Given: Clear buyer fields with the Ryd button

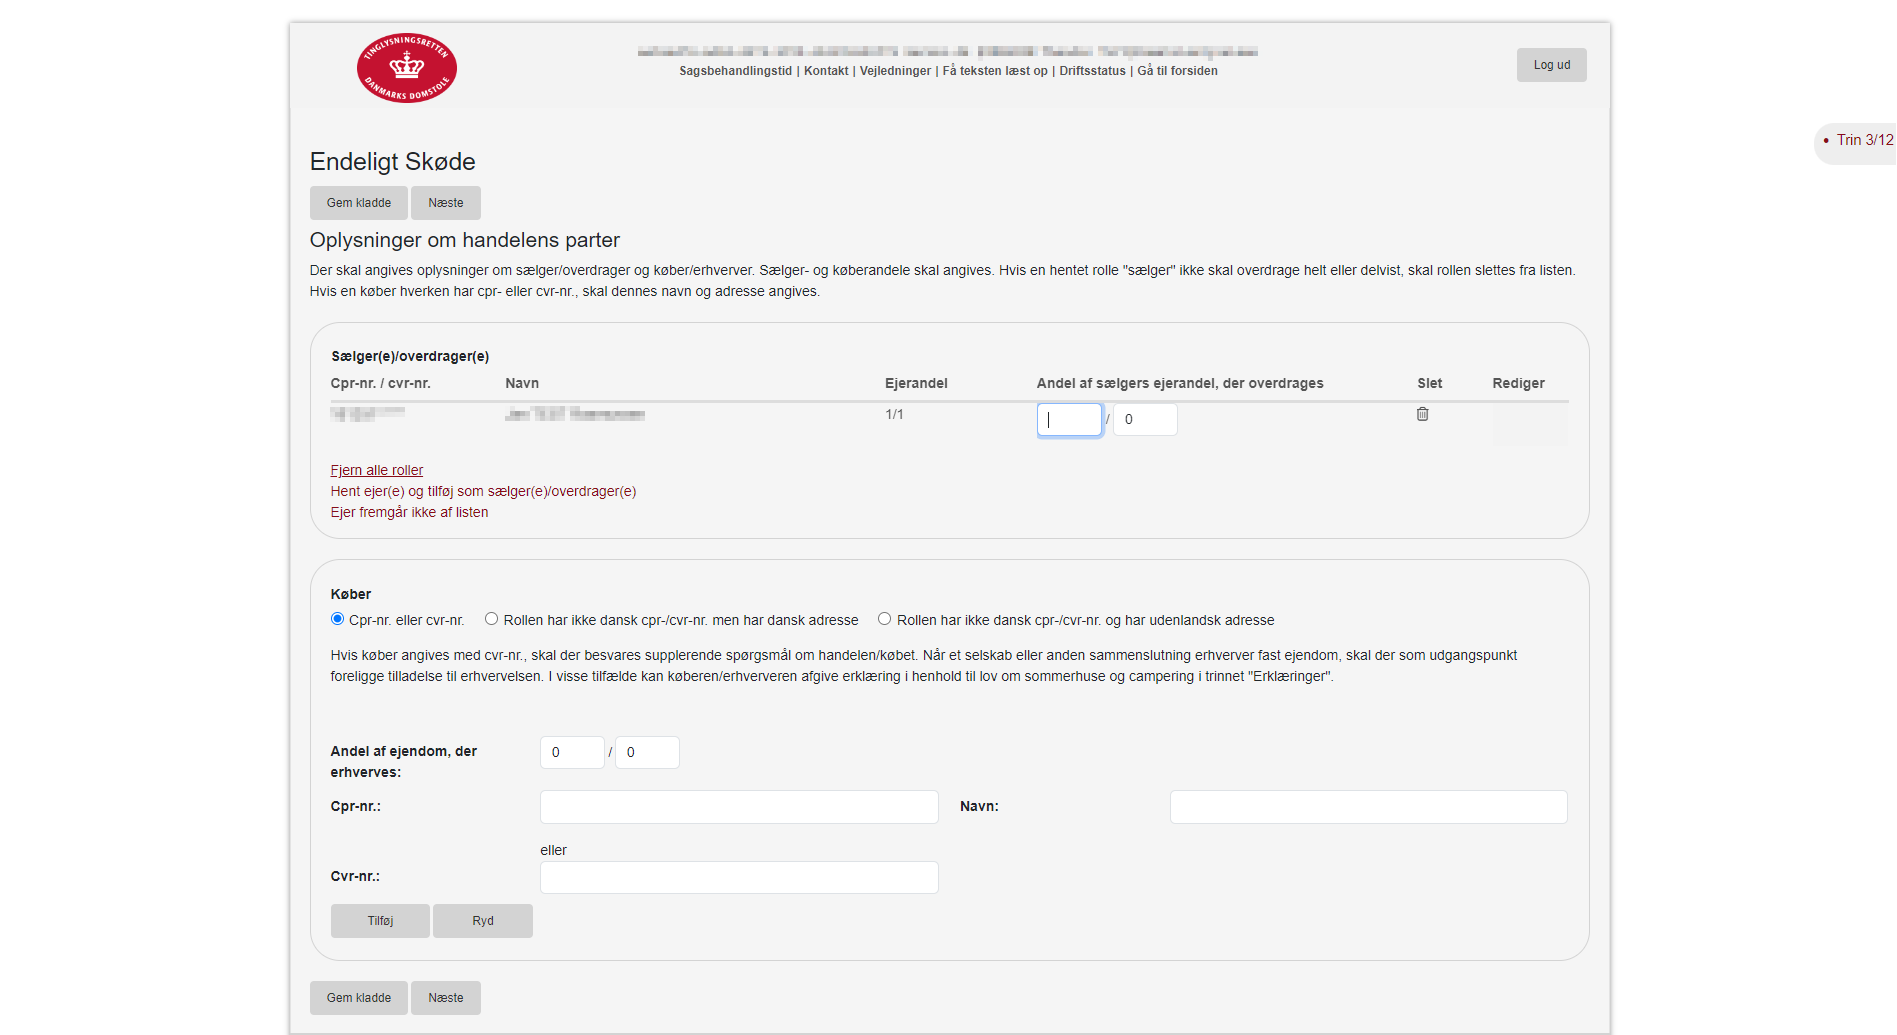Looking at the screenshot, I should pos(482,921).
